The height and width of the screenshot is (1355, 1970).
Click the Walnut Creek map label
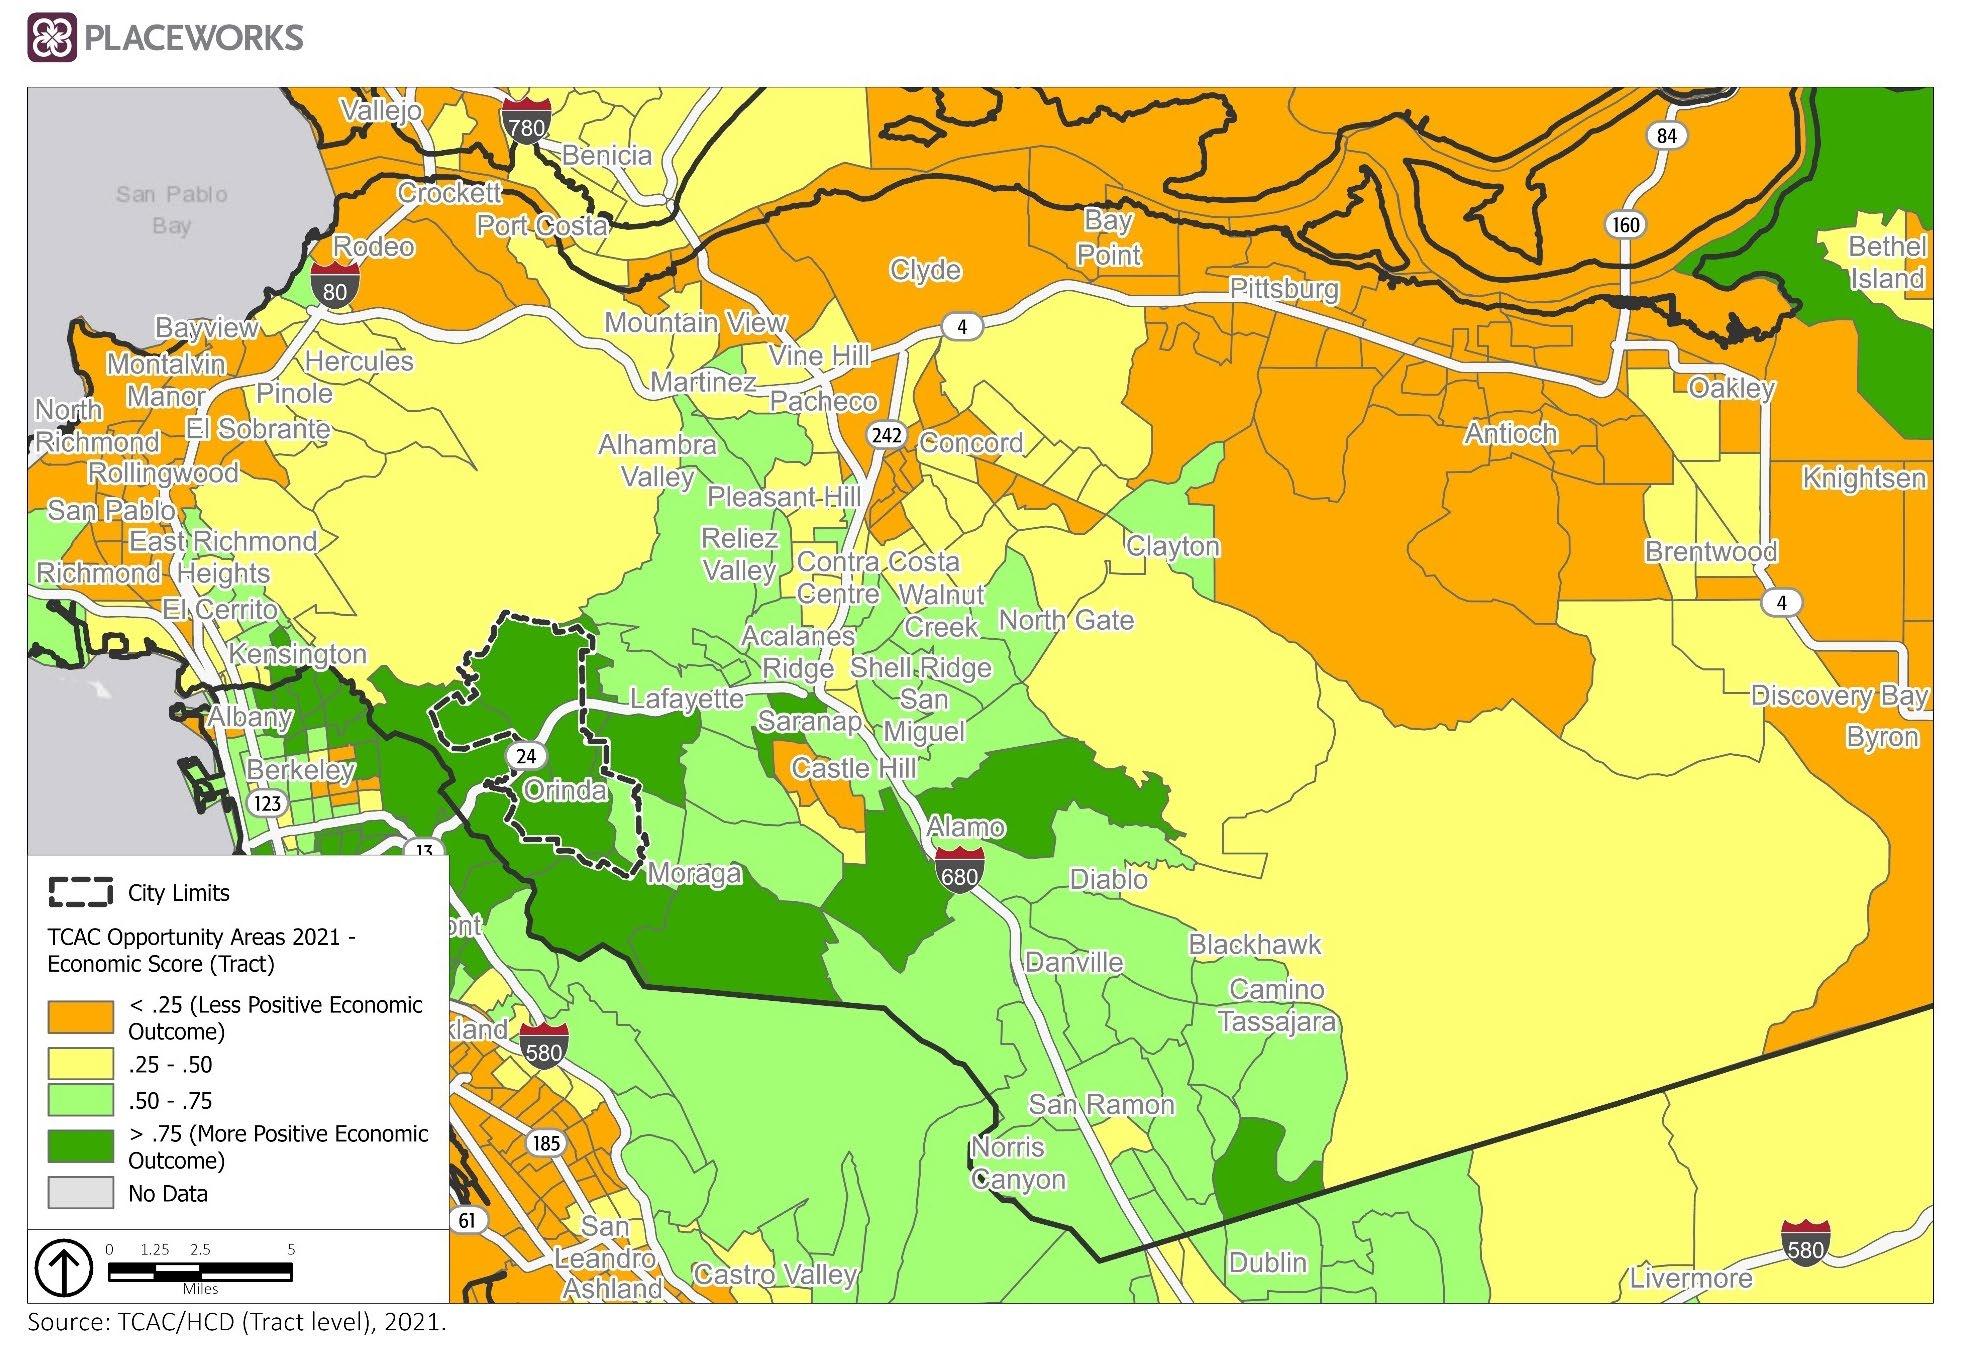pyautogui.click(x=941, y=611)
